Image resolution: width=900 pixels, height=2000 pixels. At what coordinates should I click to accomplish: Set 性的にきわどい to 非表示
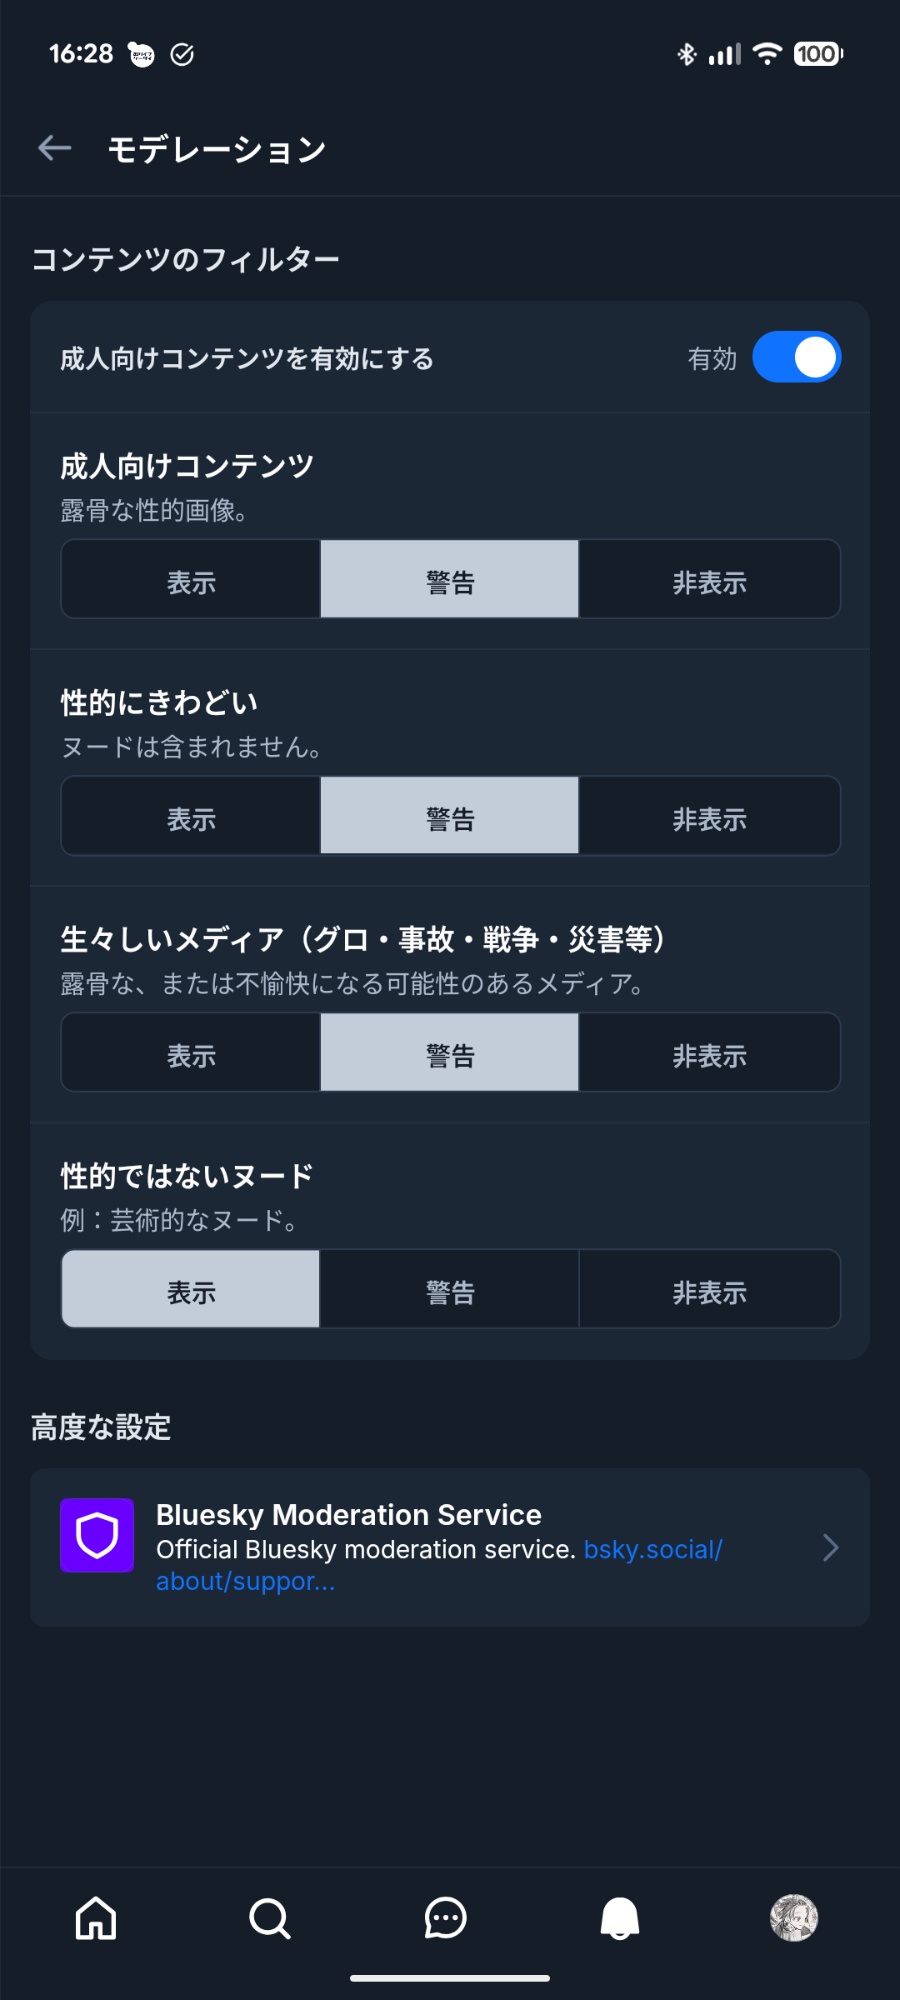(x=709, y=817)
